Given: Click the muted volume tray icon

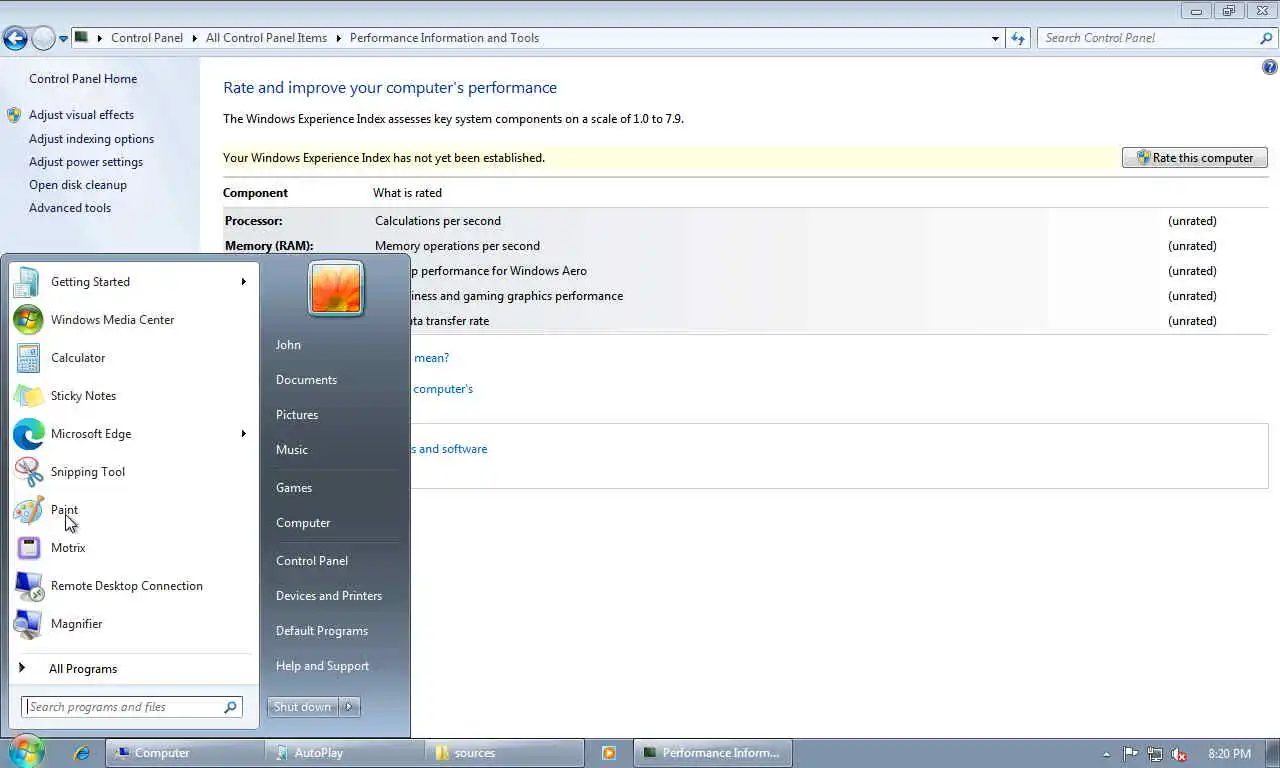Looking at the screenshot, I should (x=1179, y=754).
